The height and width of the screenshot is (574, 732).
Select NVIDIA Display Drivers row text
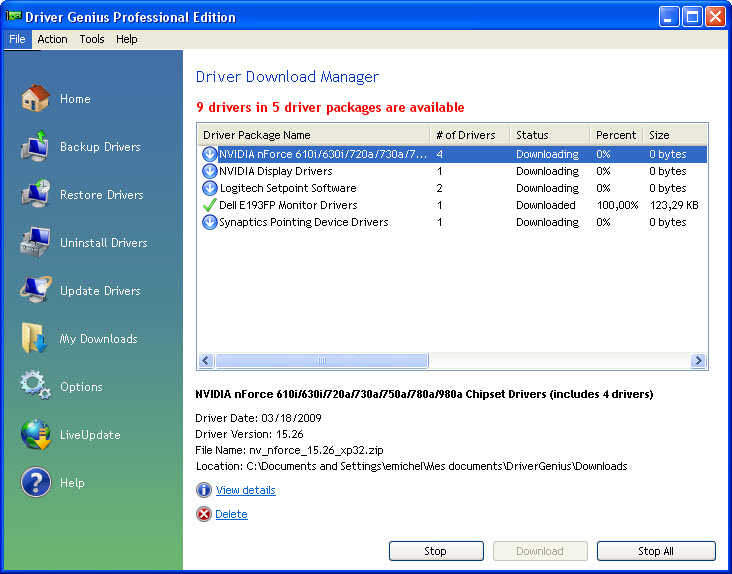pos(276,171)
